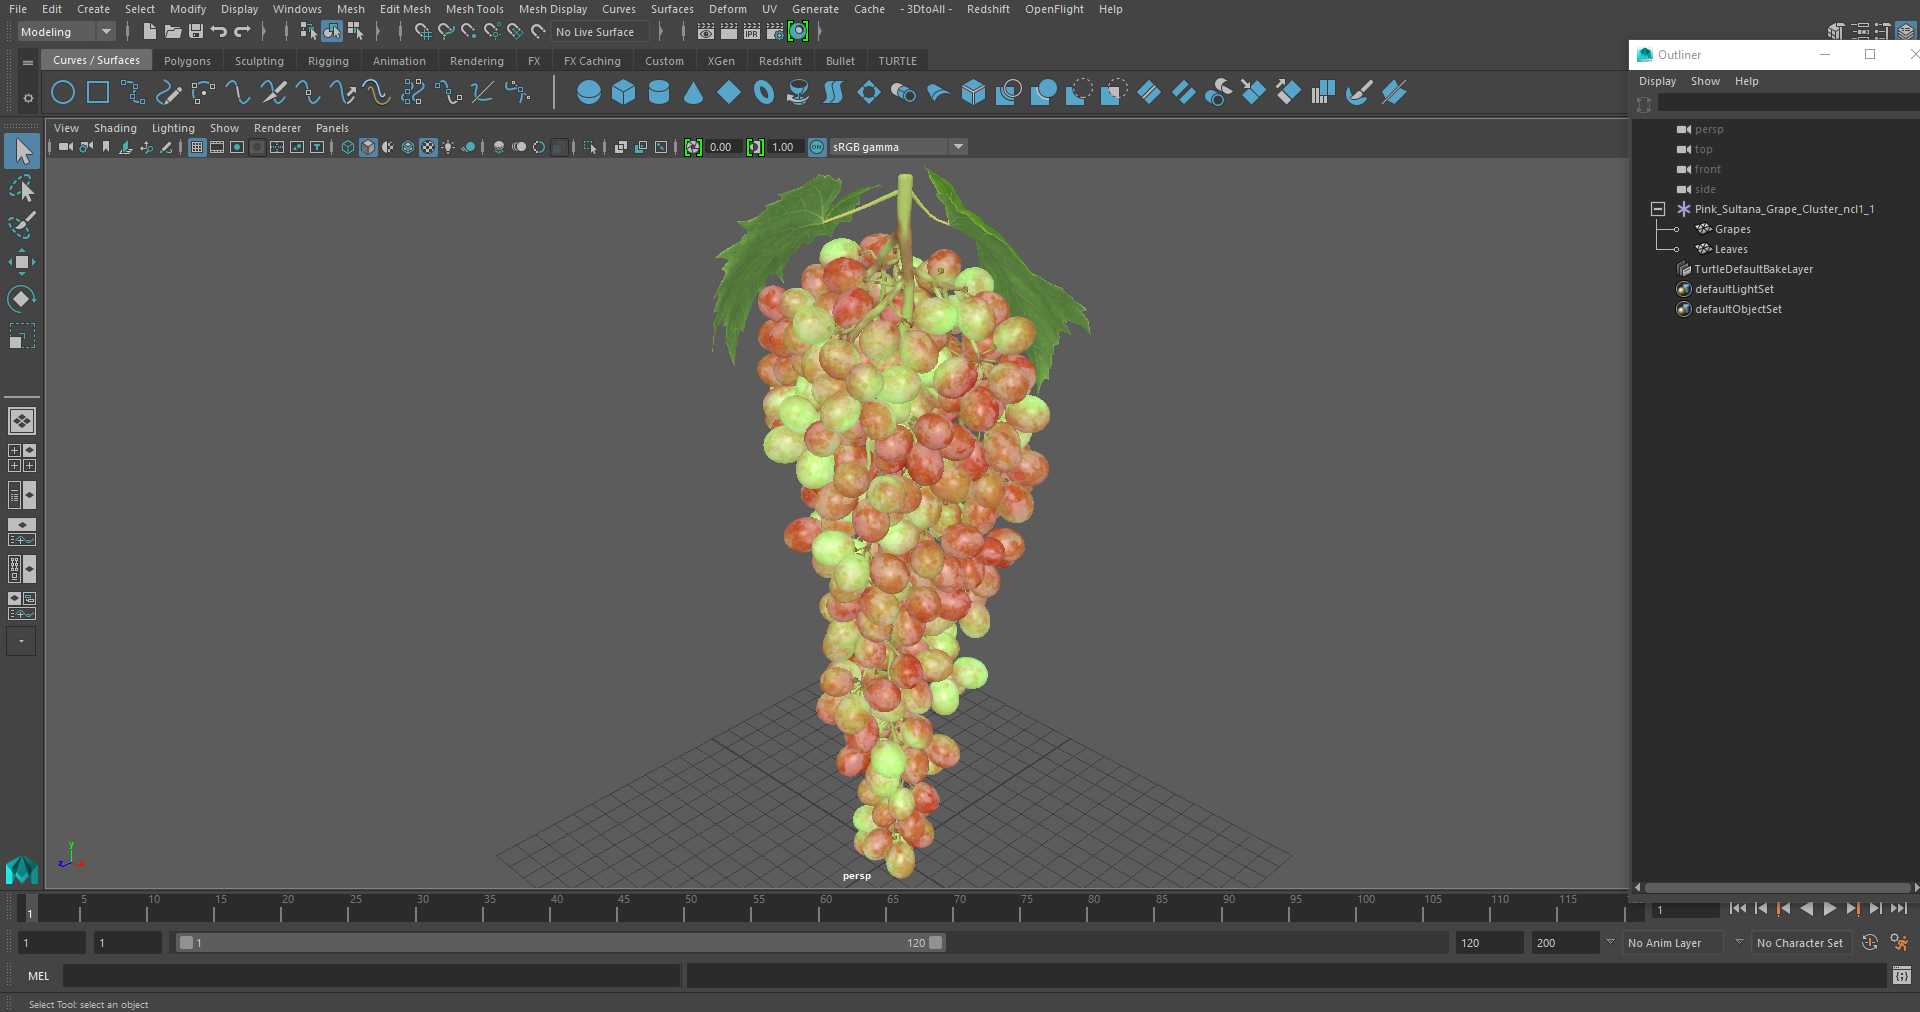Create a NURBS cube from the shelf
Screen dimensions: 1920x1012
[x=624, y=93]
